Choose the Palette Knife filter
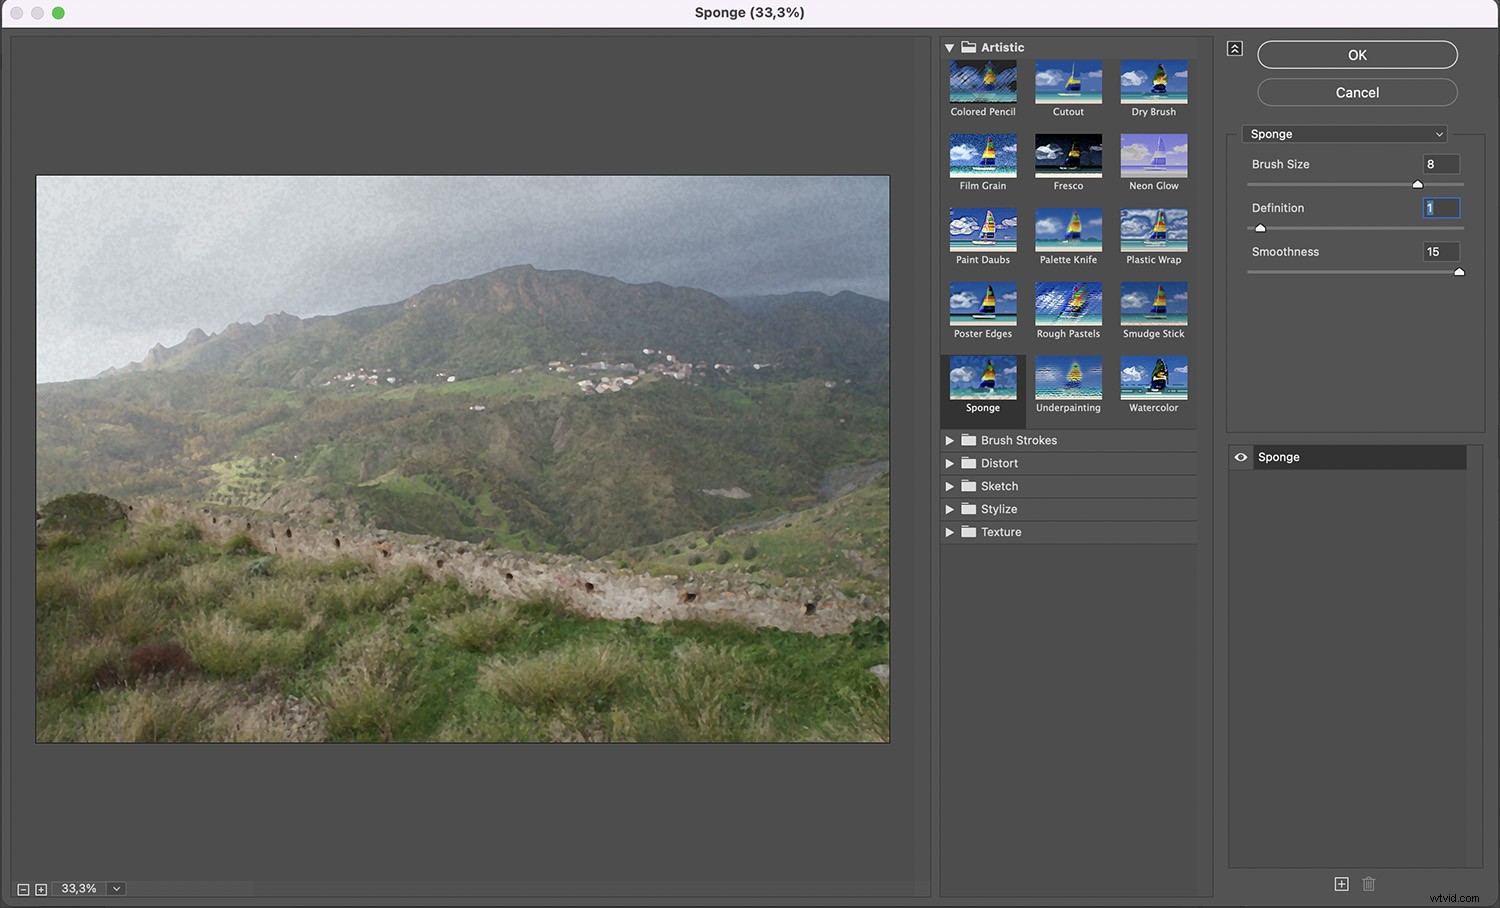 1067,230
